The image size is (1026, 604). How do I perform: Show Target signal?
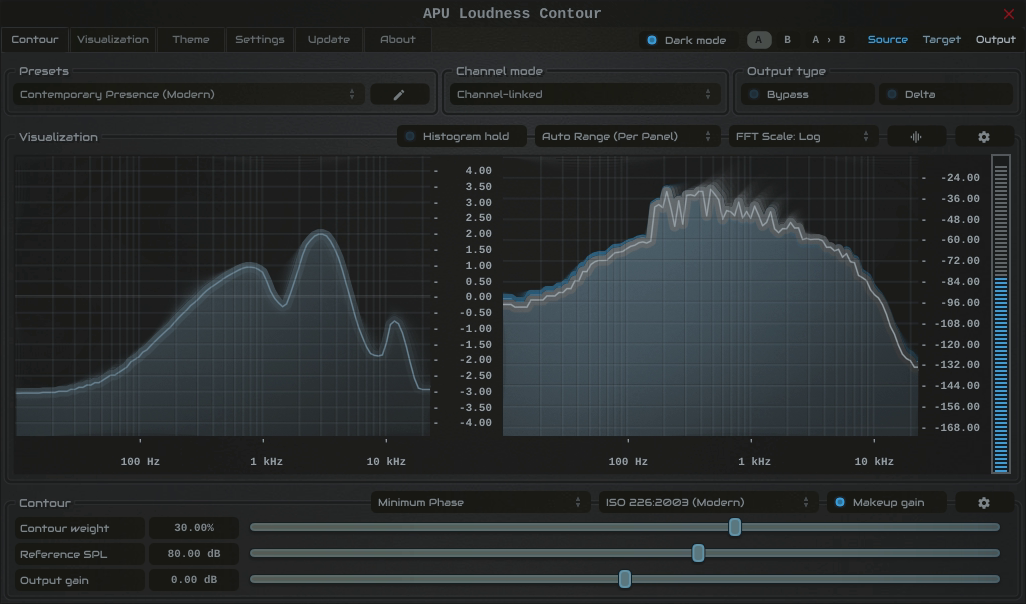pyautogui.click(x=942, y=40)
